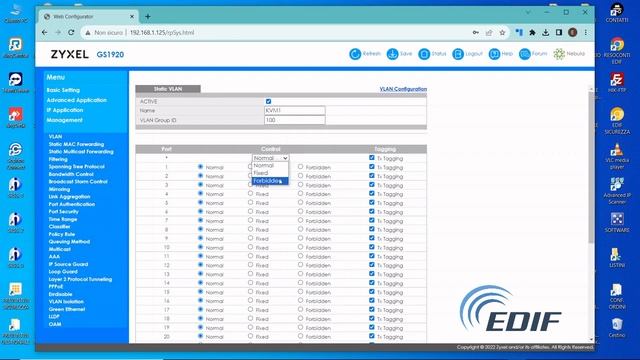Open the EDIF SICUREZZA desktop shortcut
Screen dimensions: 640x360
pyautogui.click(x=617, y=121)
